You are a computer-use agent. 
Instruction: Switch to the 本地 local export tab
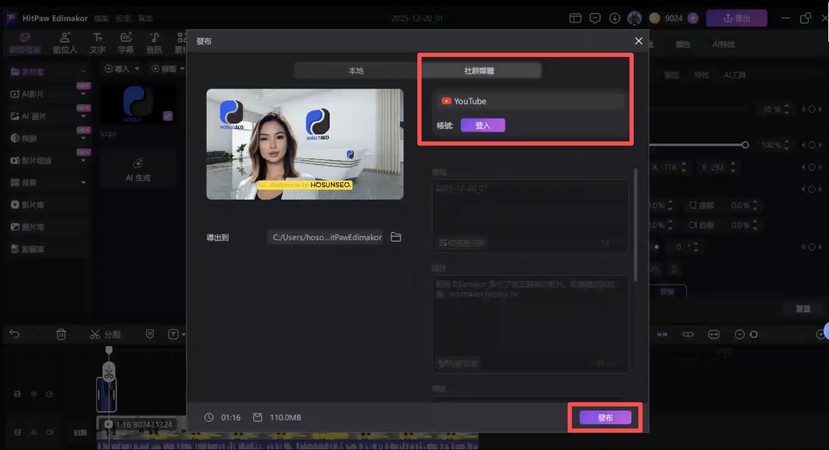coord(356,71)
